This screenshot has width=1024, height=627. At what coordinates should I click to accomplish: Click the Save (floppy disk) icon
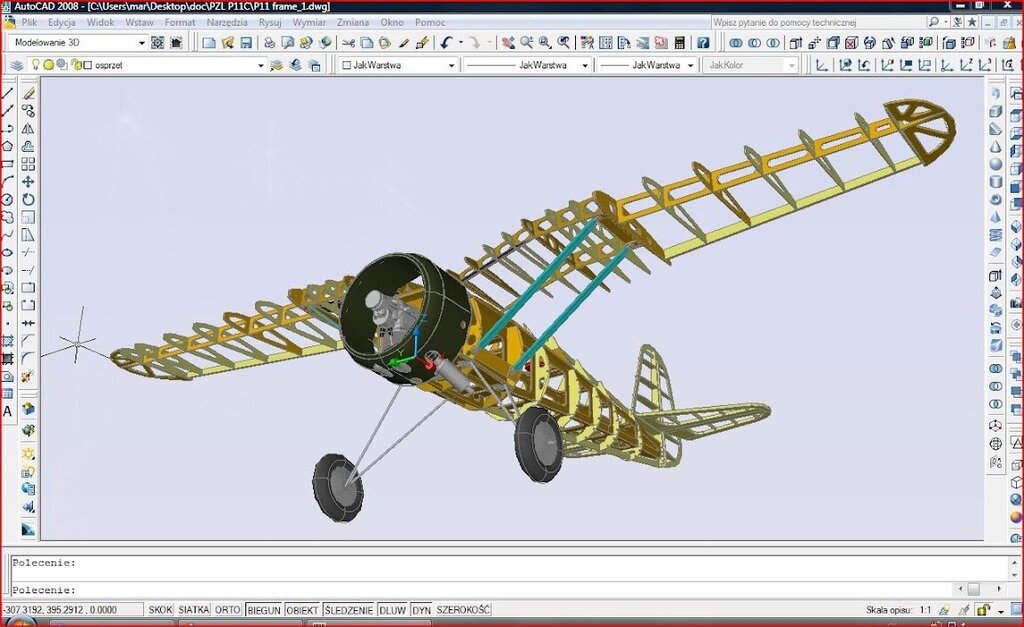[x=245, y=43]
